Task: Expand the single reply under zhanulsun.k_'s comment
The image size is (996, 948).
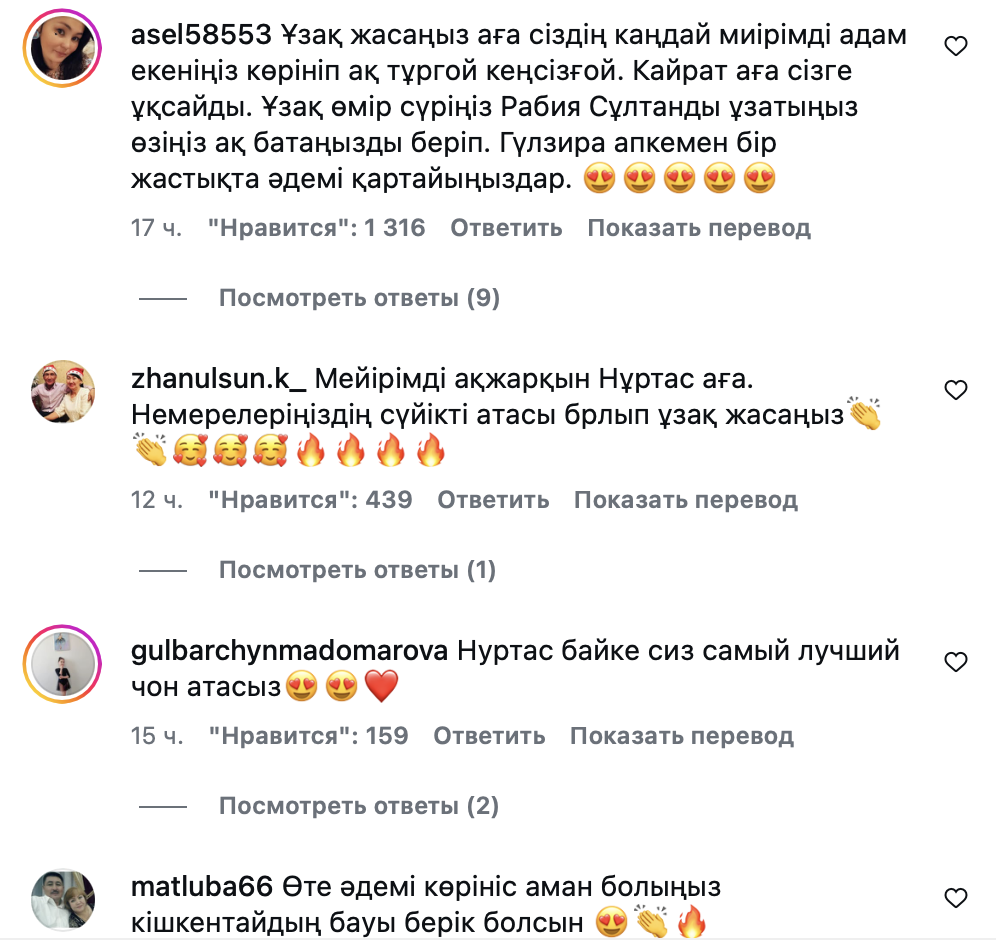Action: tap(358, 569)
